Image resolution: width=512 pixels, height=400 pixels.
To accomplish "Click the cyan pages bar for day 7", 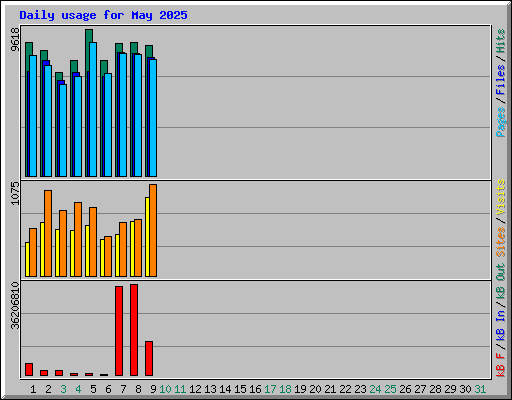I will pyautogui.click(x=123, y=115).
